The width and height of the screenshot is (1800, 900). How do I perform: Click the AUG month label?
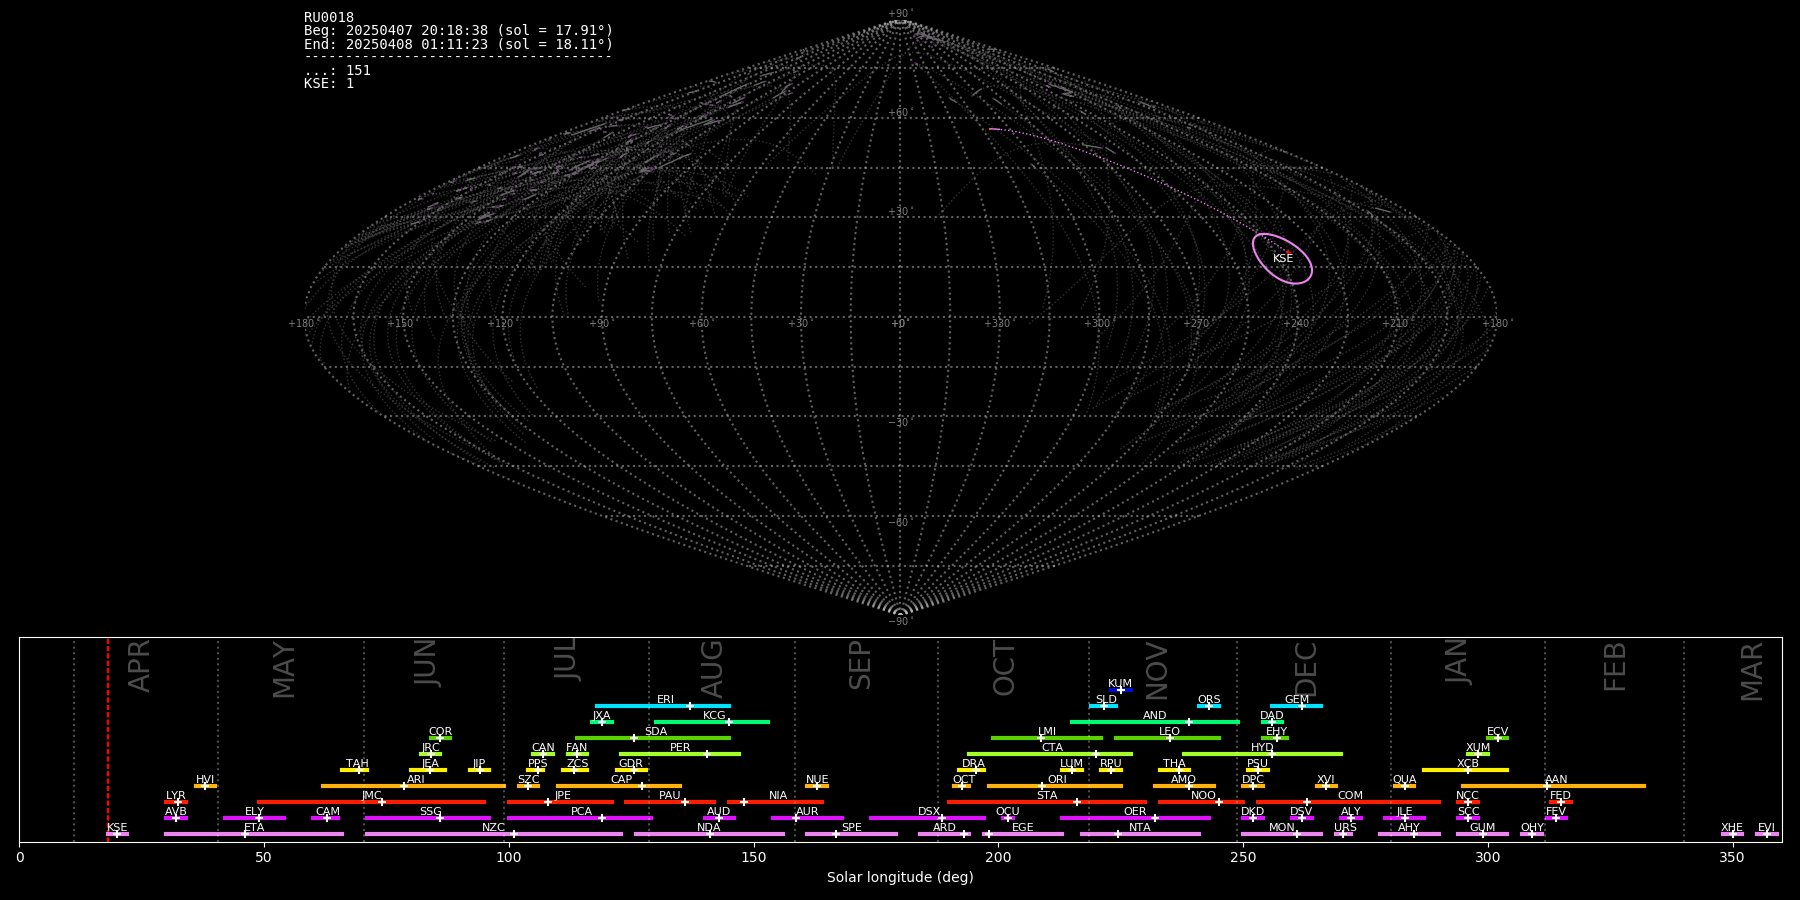coord(712,670)
